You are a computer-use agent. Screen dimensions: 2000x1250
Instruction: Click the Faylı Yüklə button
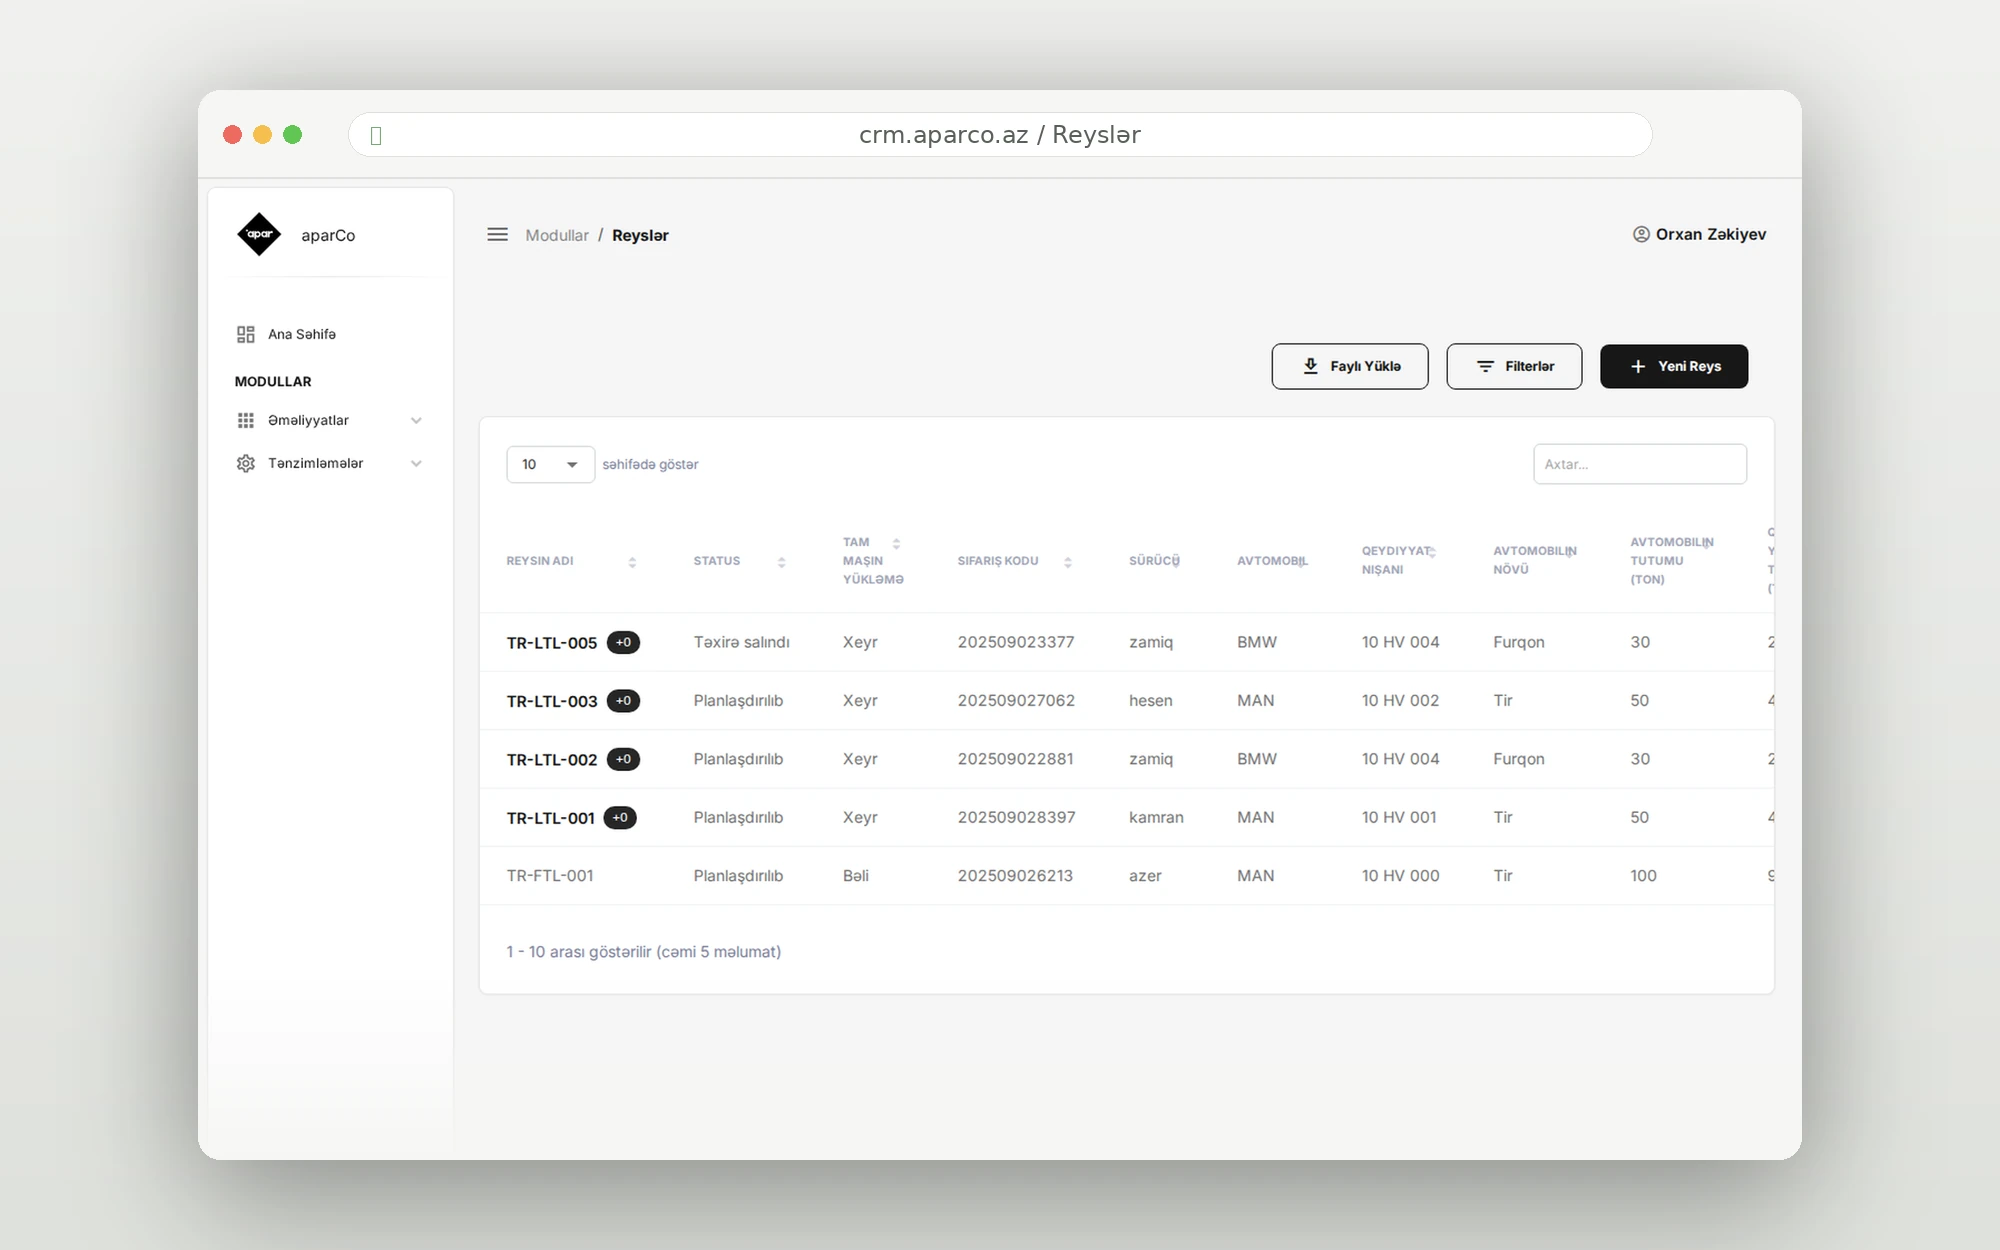pyautogui.click(x=1350, y=366)
